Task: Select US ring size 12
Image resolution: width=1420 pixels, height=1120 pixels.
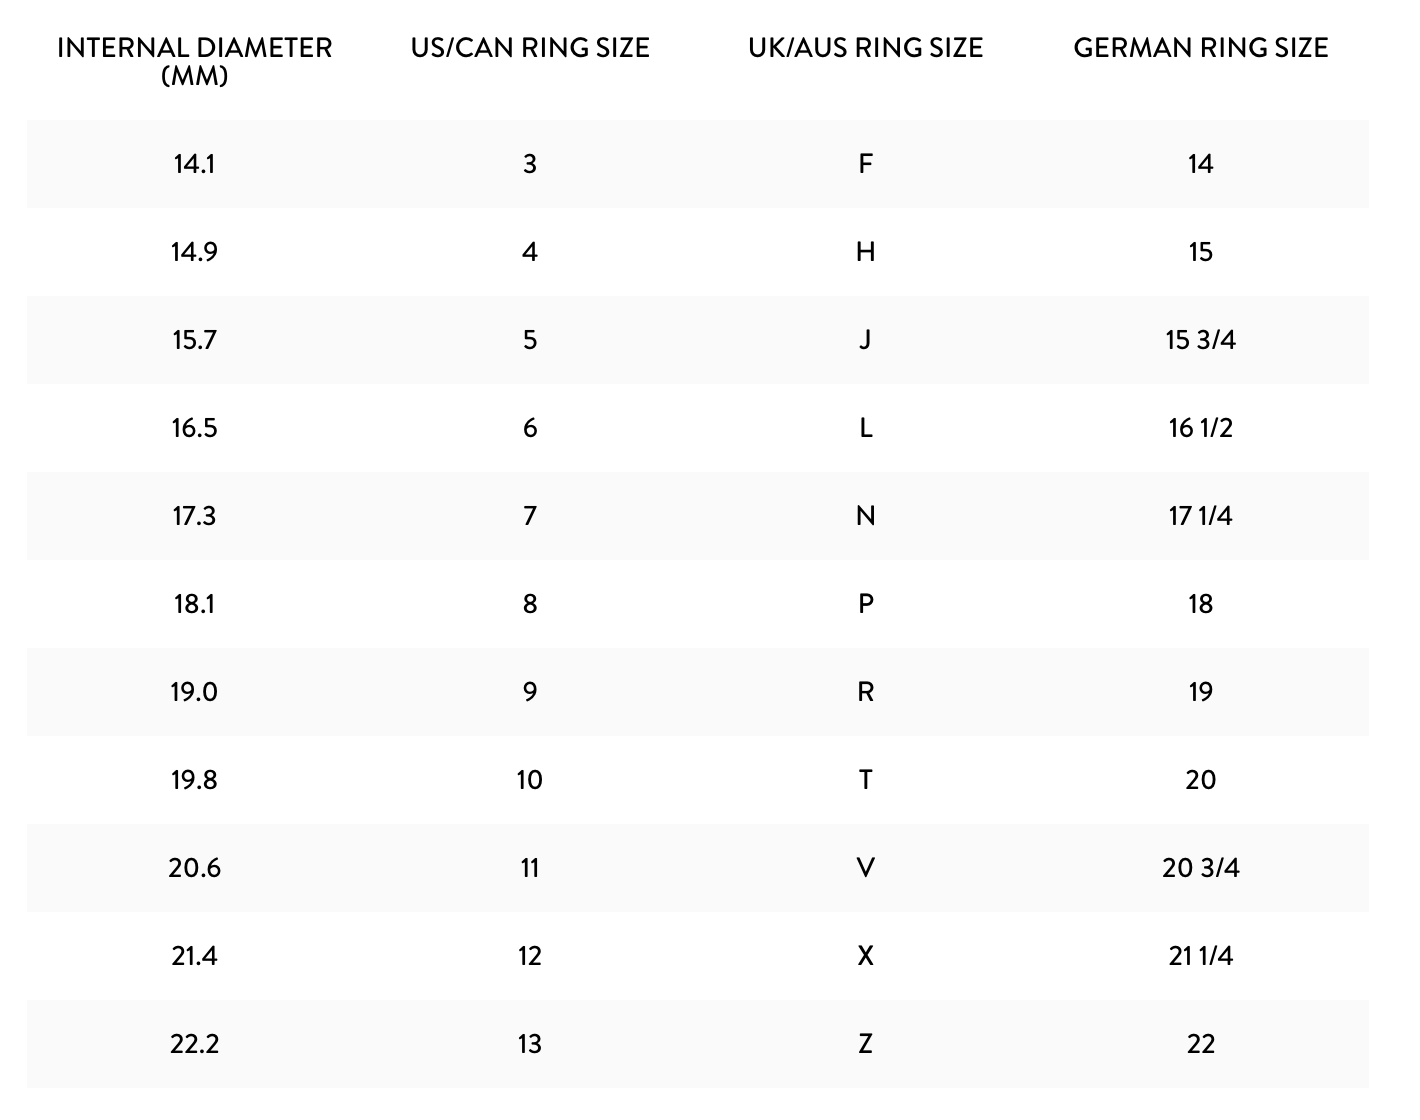Action: (x=530, y=956)
